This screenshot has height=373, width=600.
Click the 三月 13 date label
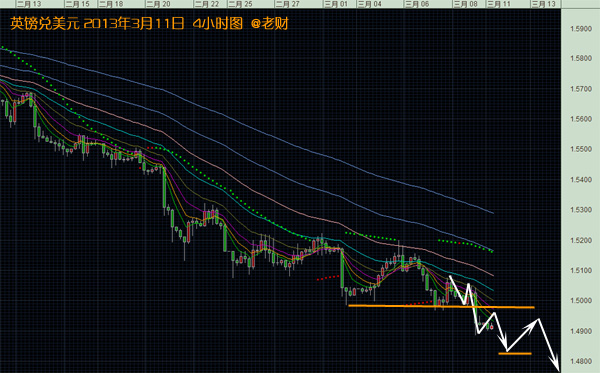[x=544, y=4]
